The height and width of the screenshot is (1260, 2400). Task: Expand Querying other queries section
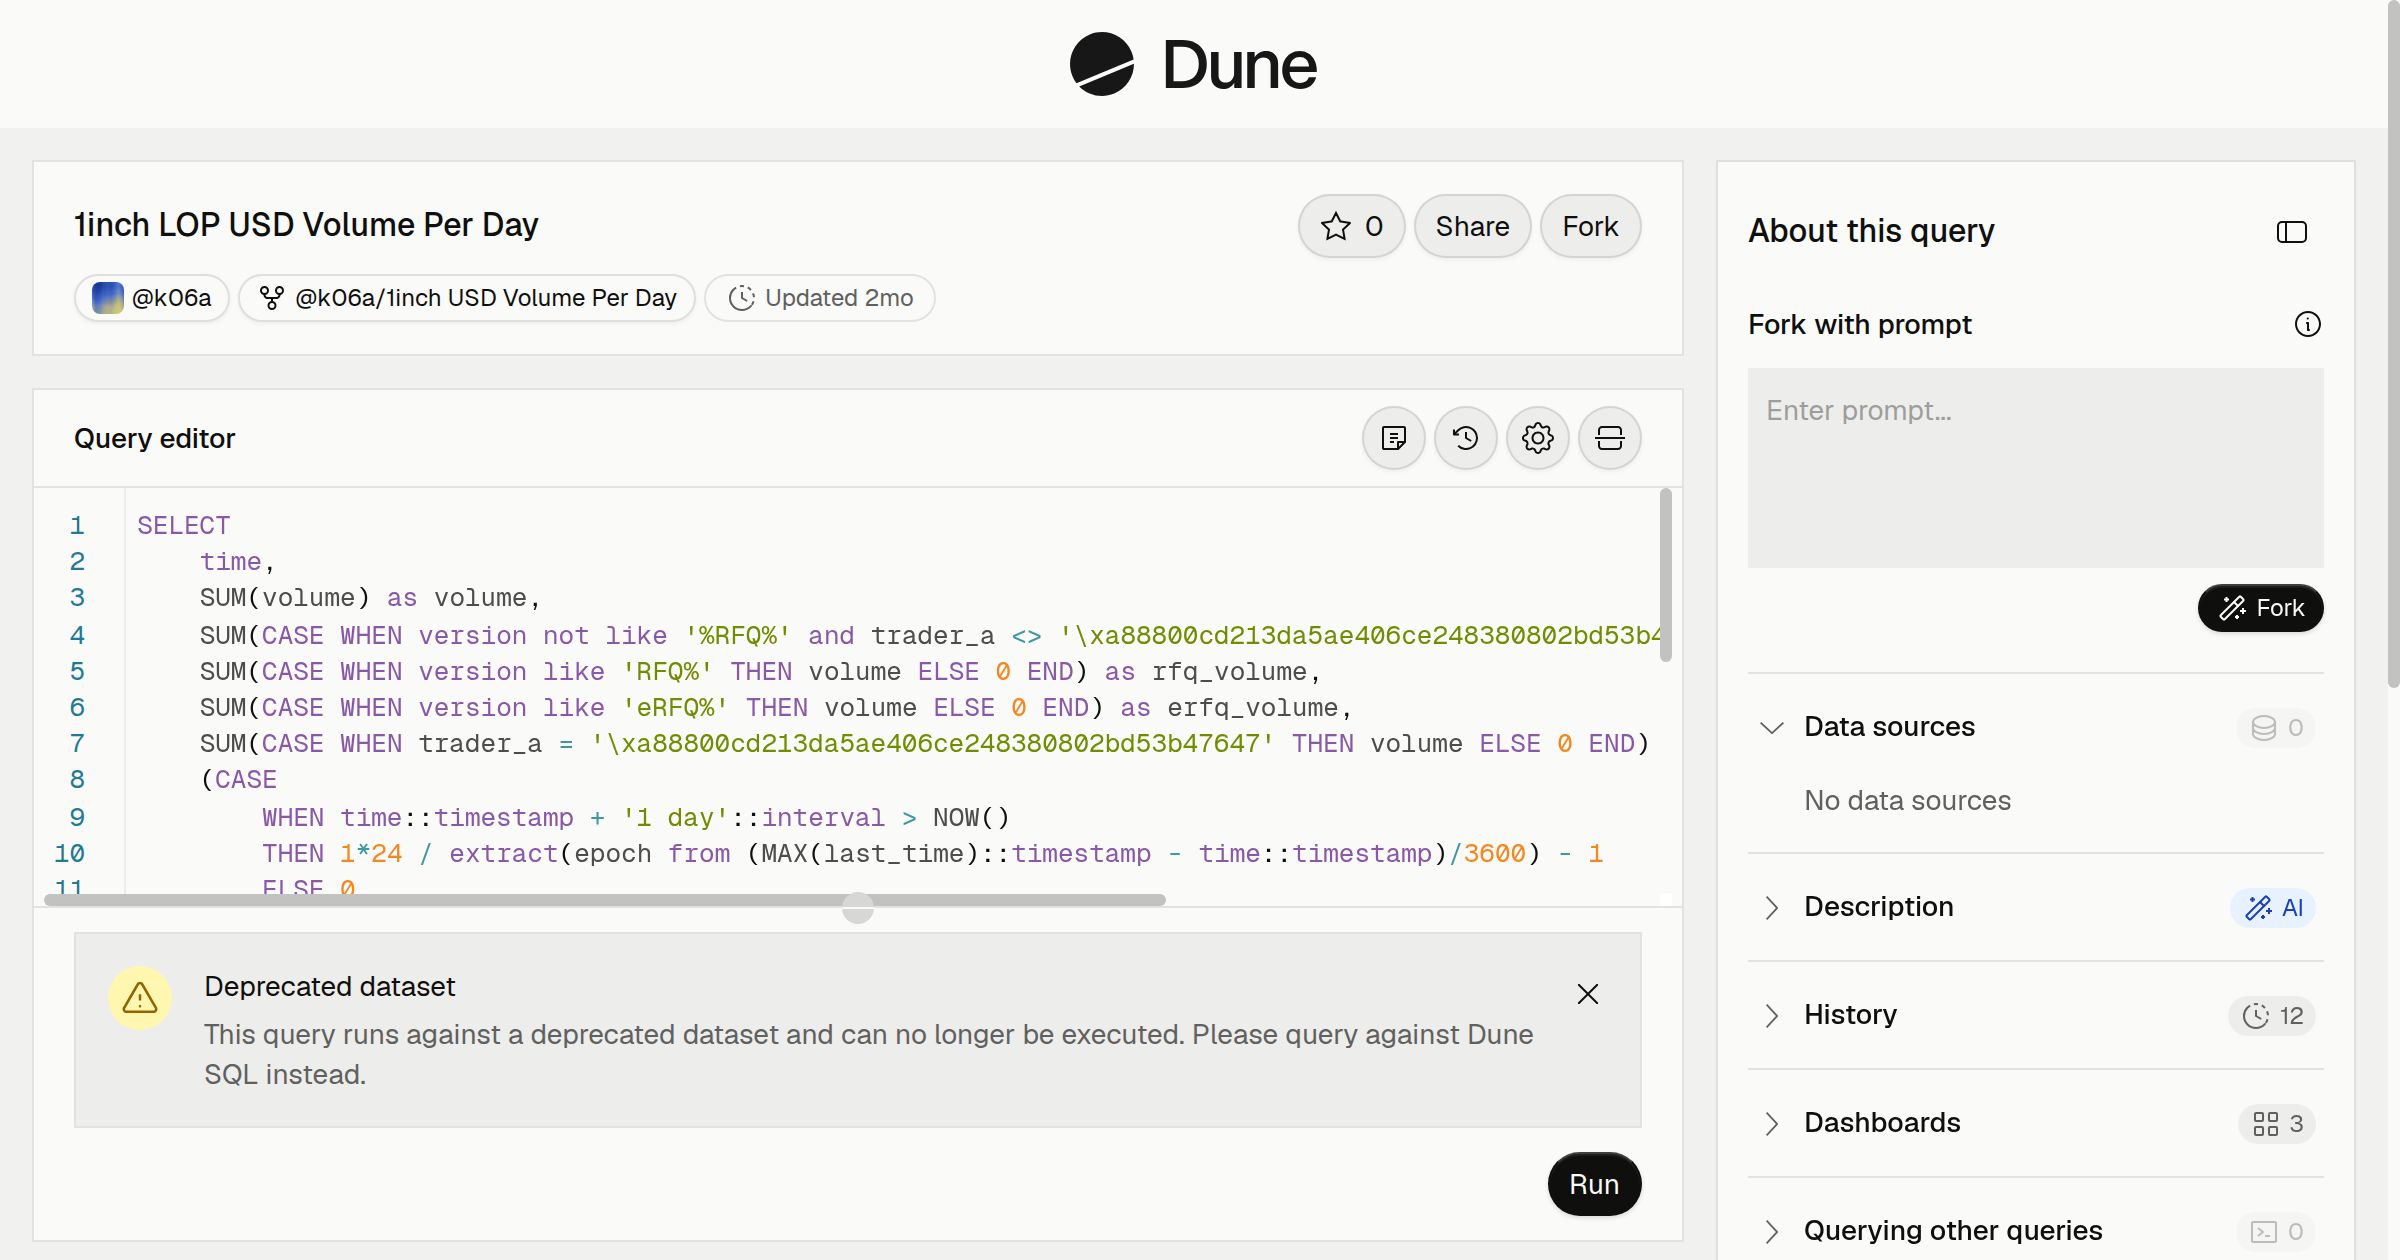(1771, 1231)
